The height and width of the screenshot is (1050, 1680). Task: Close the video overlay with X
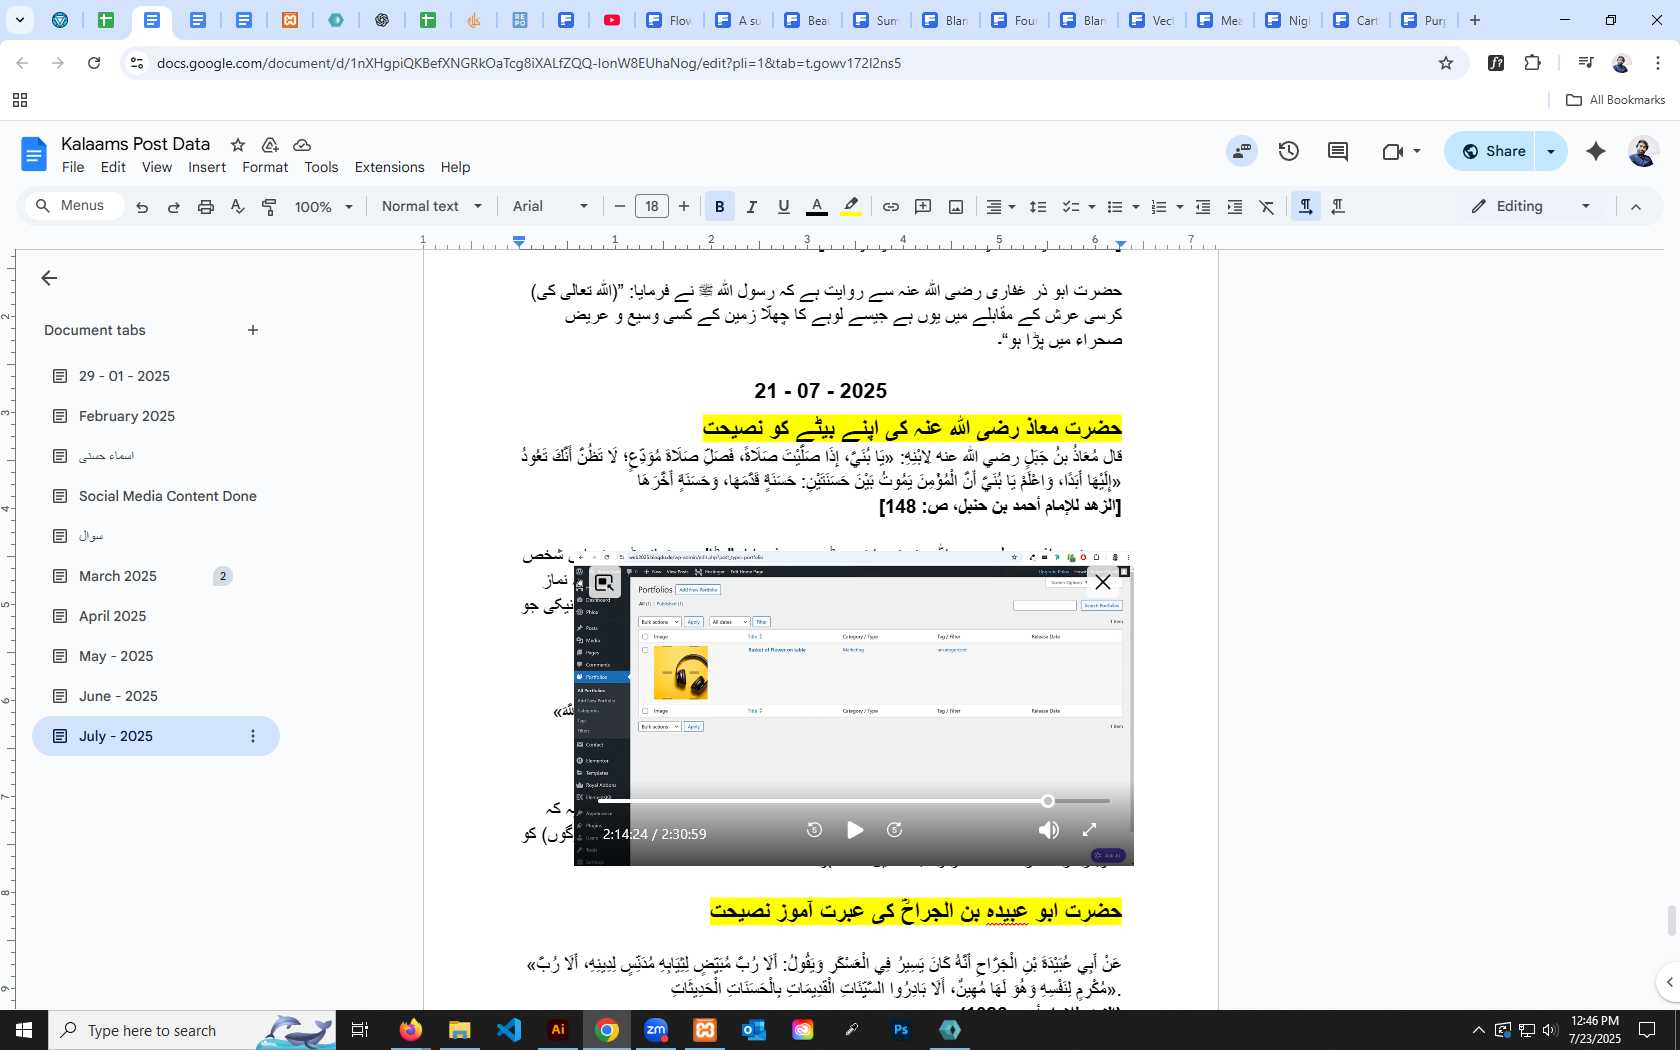pyautogui.click(x=1103, y=582)
